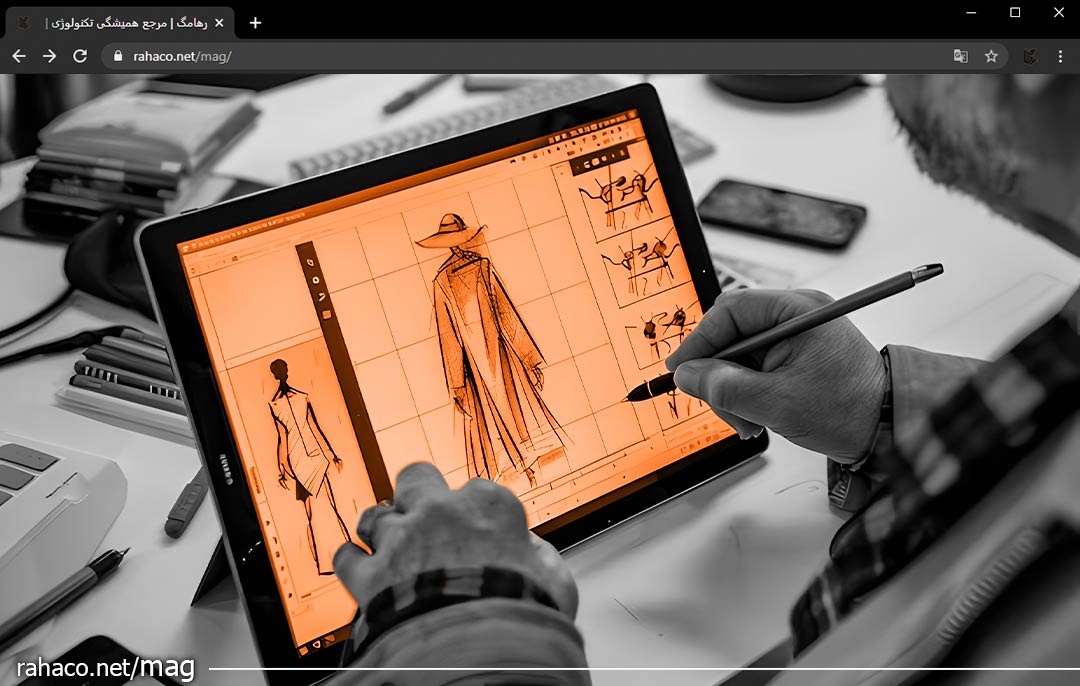
Task: View site info via the padlock icon
Action: (x=119, y=56)
